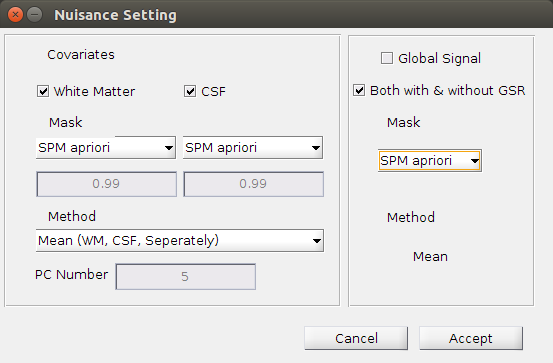Close the Nuisance Setting window
Viewport: 553px width, 363px height.
(15, 15)
